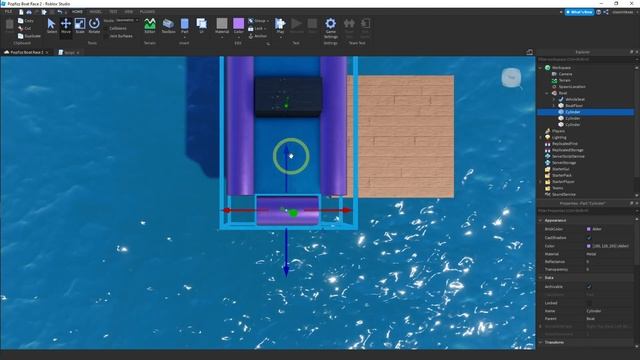Click the Color property RGB swatch
640x360 pixels.
(589, 246)
